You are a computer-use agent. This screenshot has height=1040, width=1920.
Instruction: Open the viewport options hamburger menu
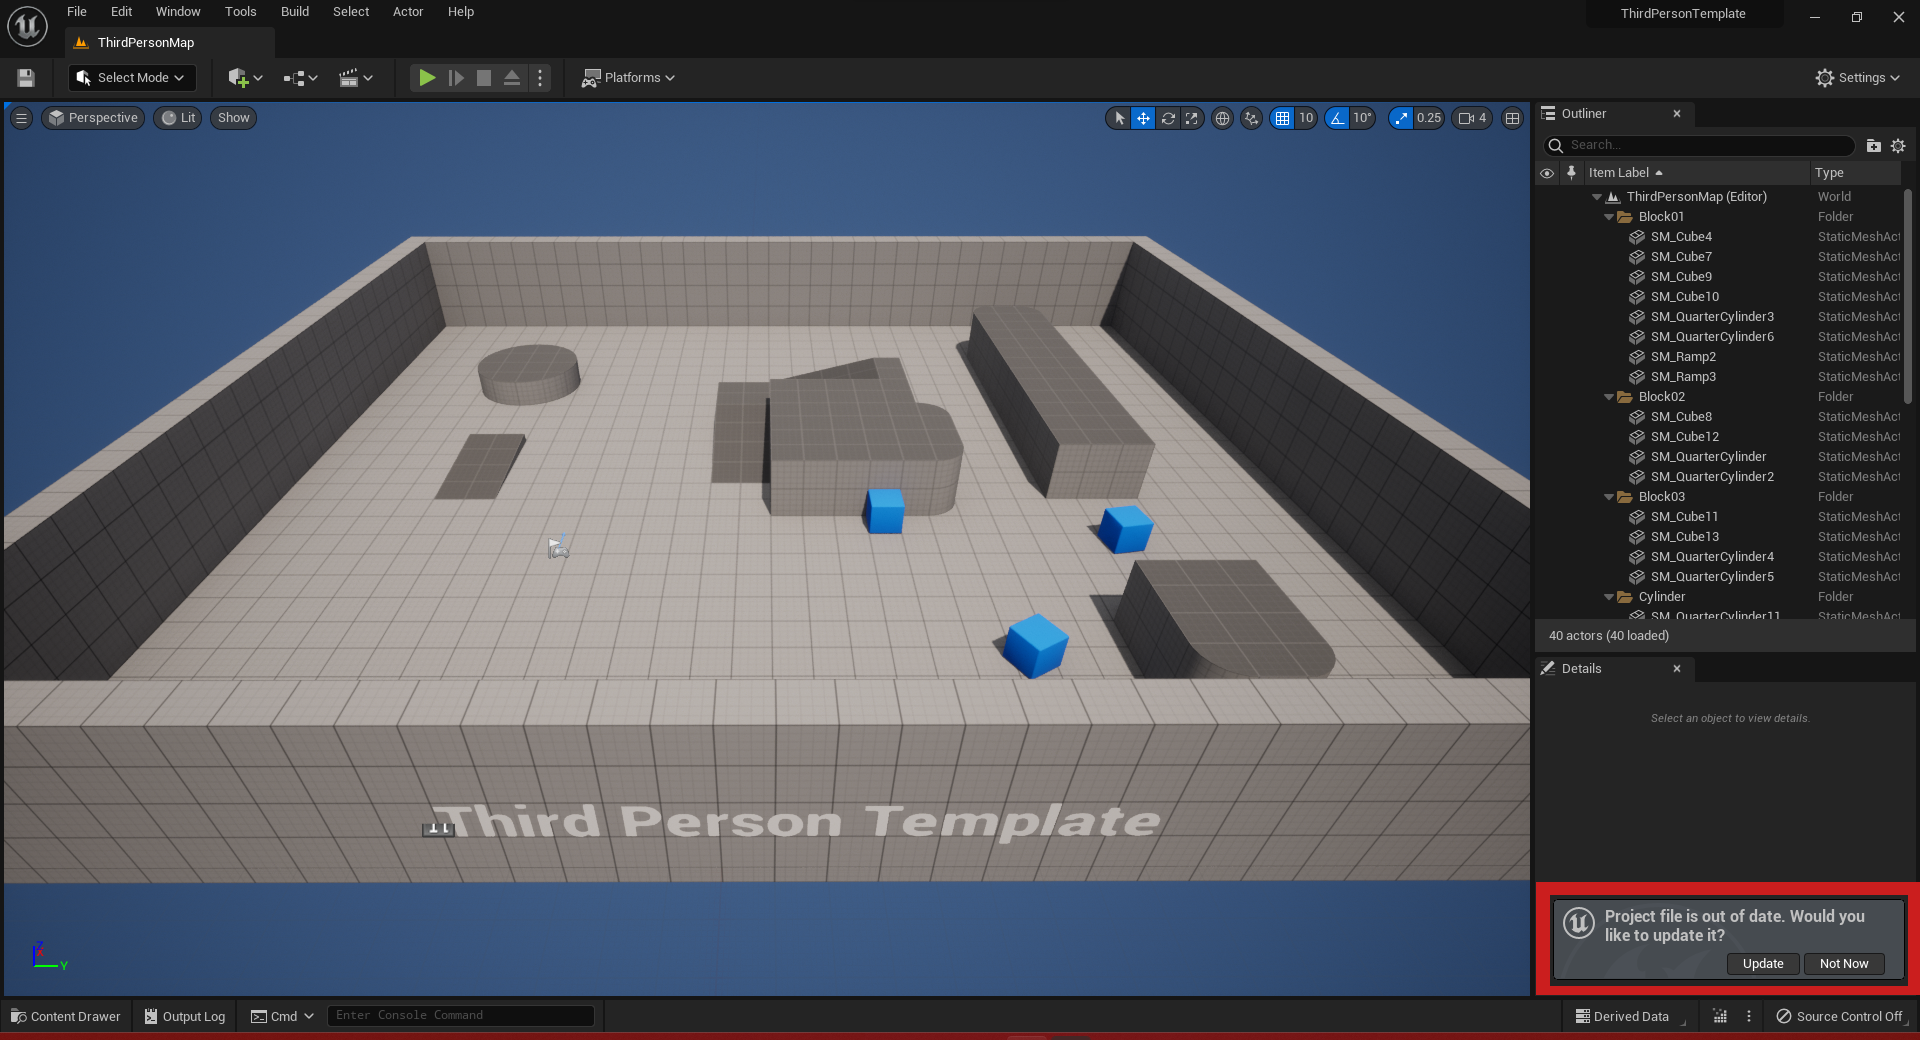pyautogui.click(x=21, y=118)
